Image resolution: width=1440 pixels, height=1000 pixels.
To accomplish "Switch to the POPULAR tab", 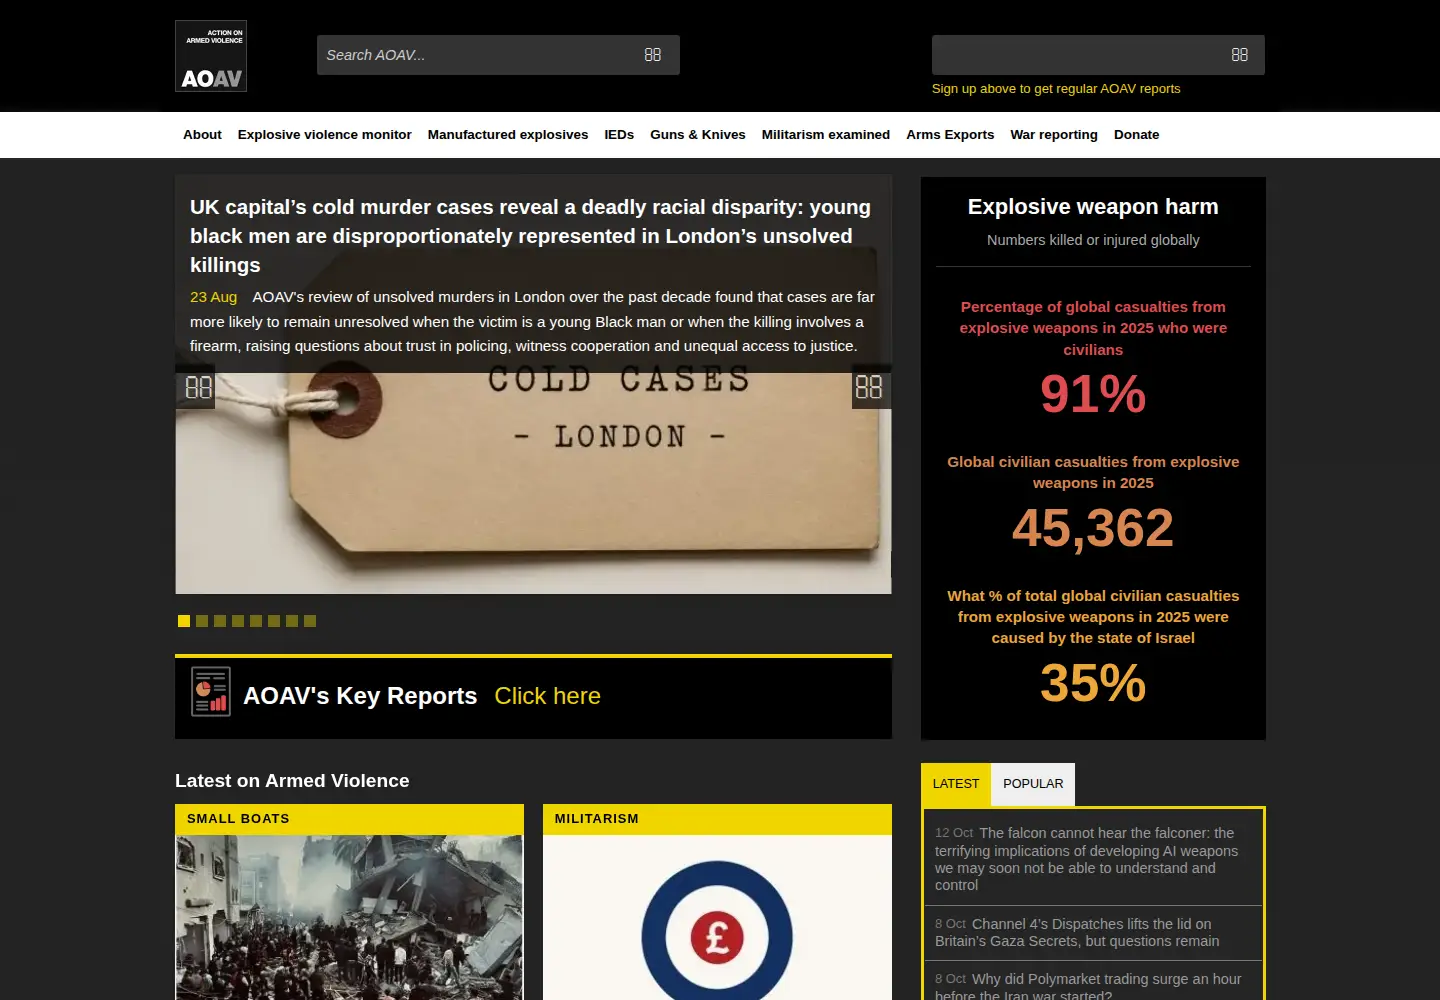I will pyautogui.click(x=1033, y=784).
